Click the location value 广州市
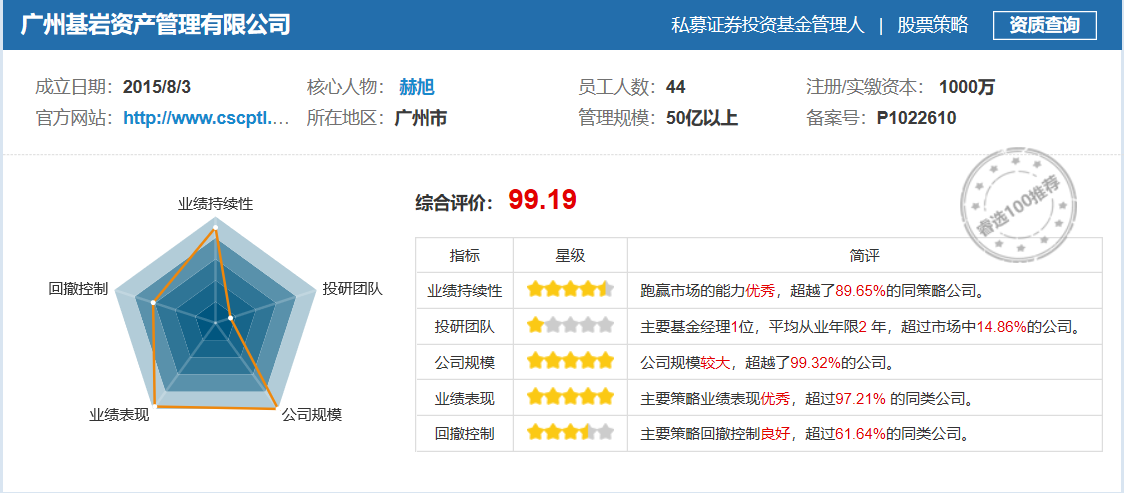This screenshot has height=493, width=1124. tap(421, 118)
